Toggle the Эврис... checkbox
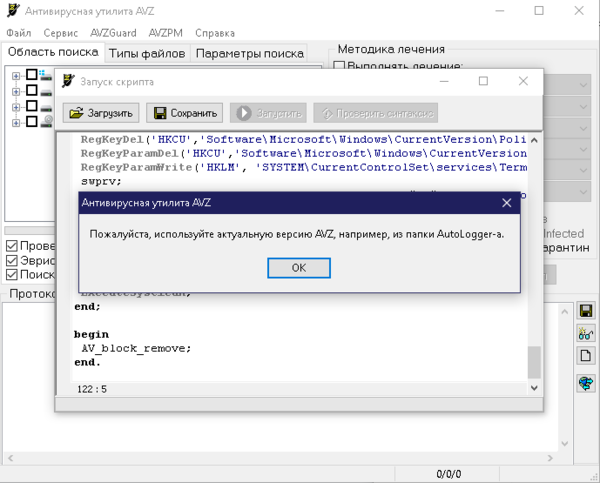Image resolution: width=600 pixels, height=483 pixels. [x=12, y=260]
